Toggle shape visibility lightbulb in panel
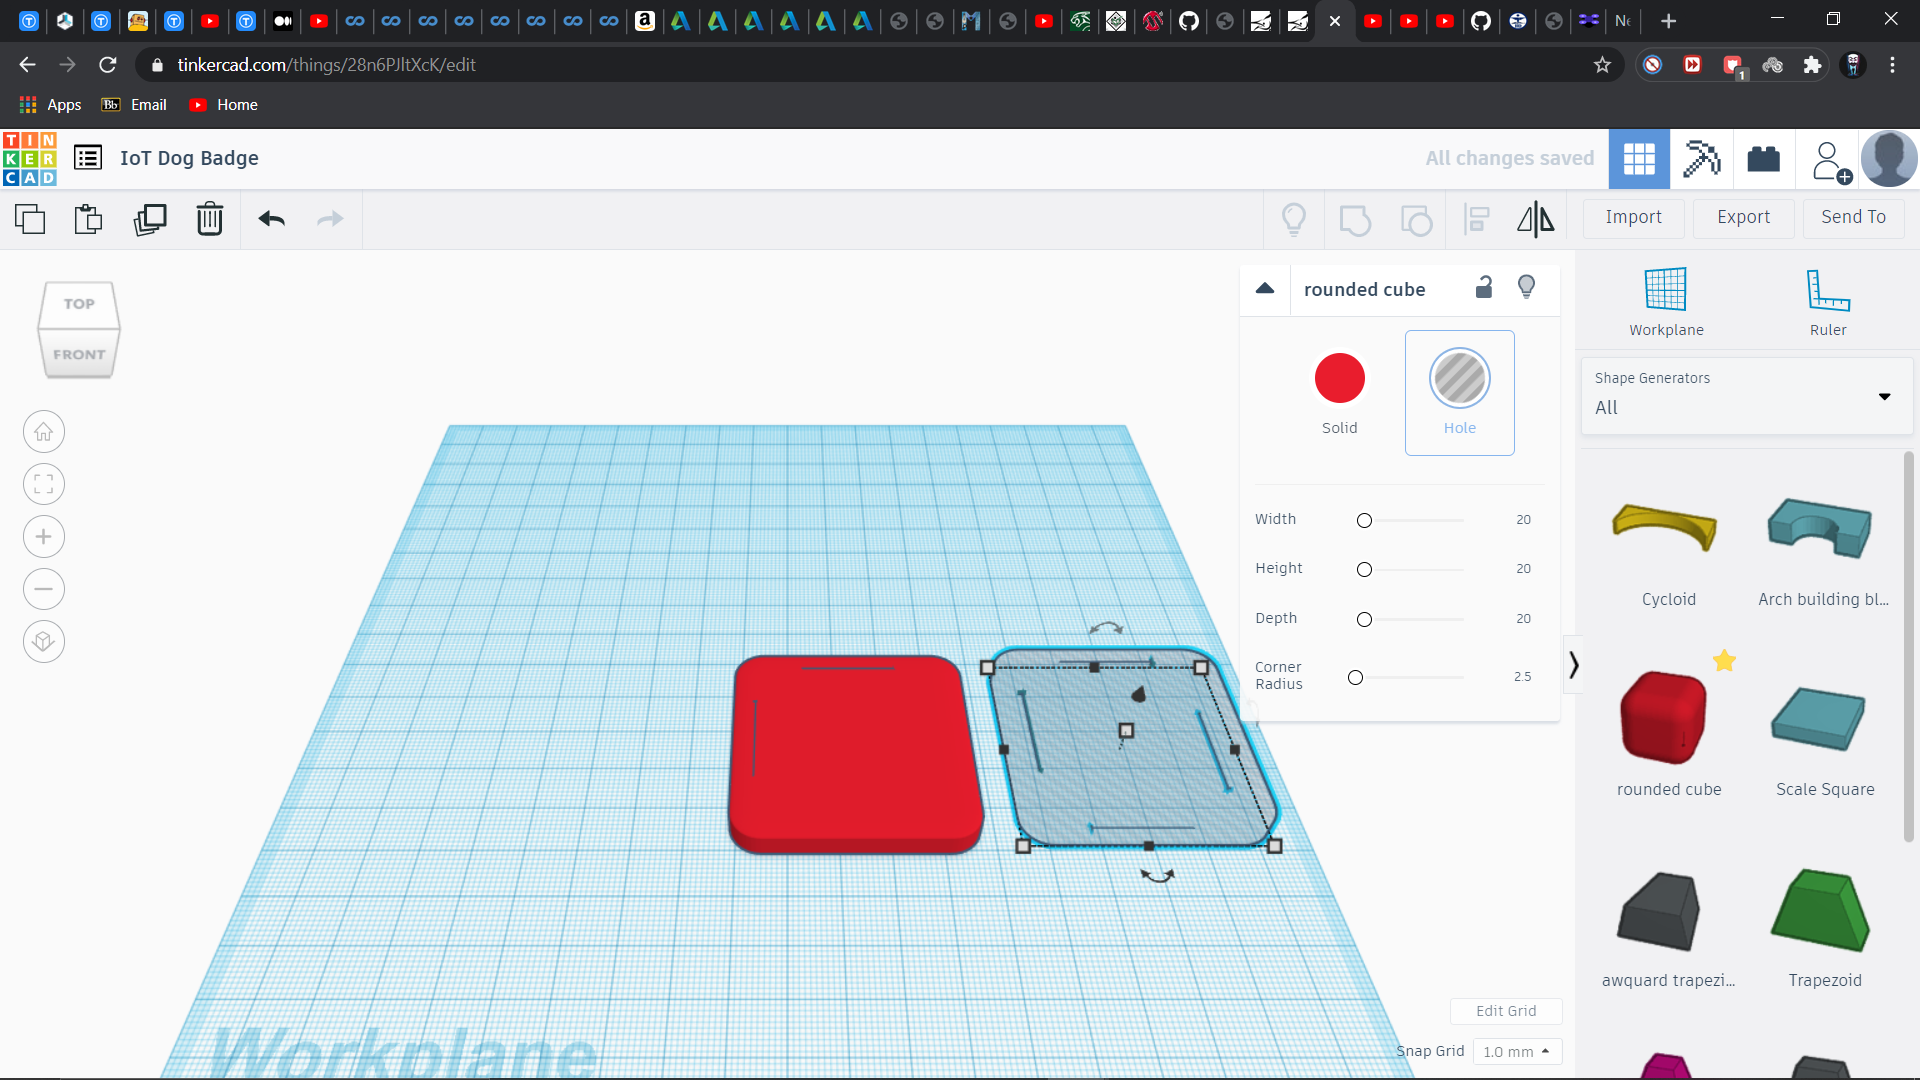 coord(1526,288)
